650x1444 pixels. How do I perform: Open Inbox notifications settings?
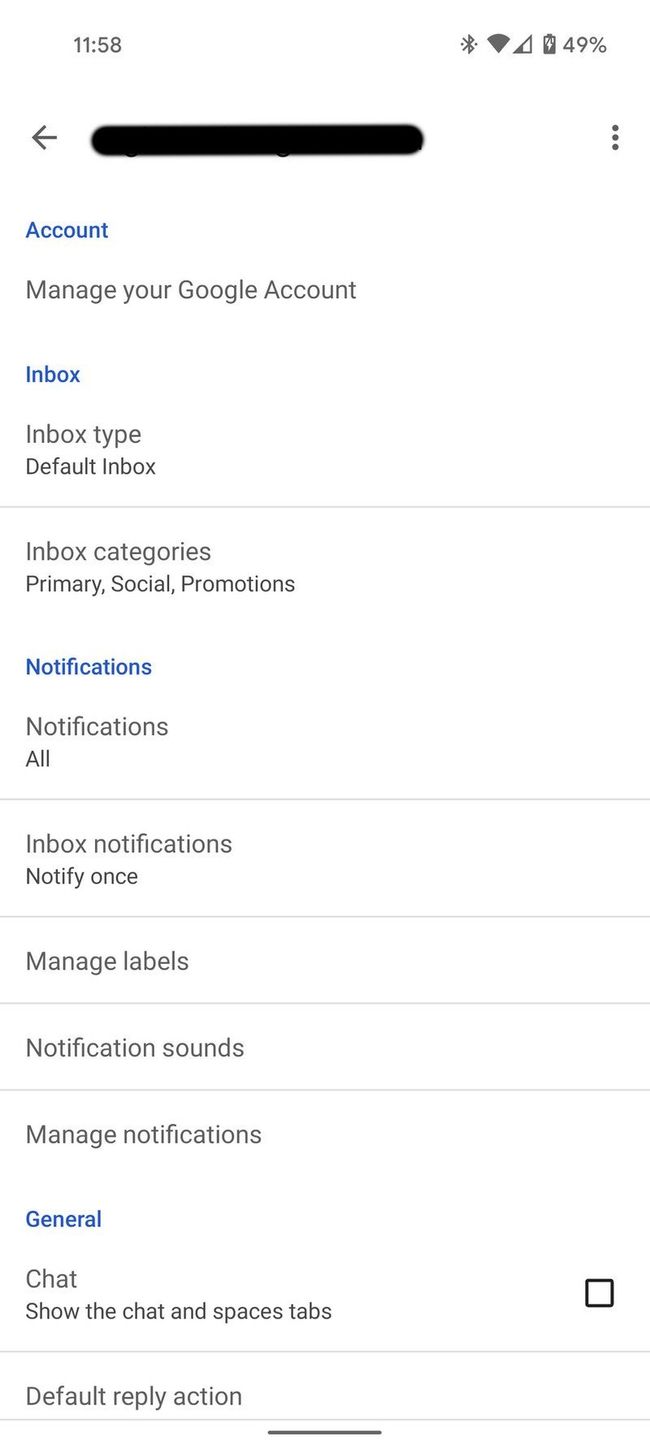[325, 858]
